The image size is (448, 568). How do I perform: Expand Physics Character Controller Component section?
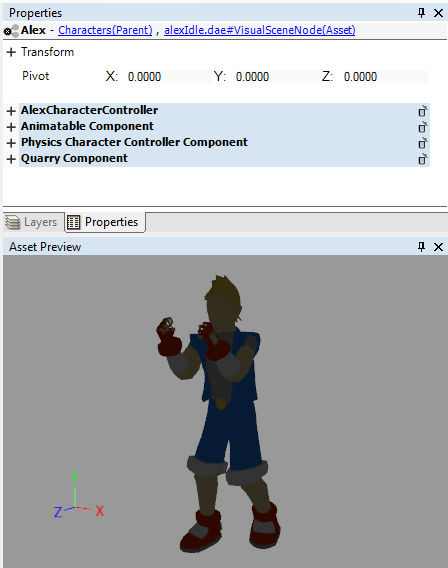11,143
